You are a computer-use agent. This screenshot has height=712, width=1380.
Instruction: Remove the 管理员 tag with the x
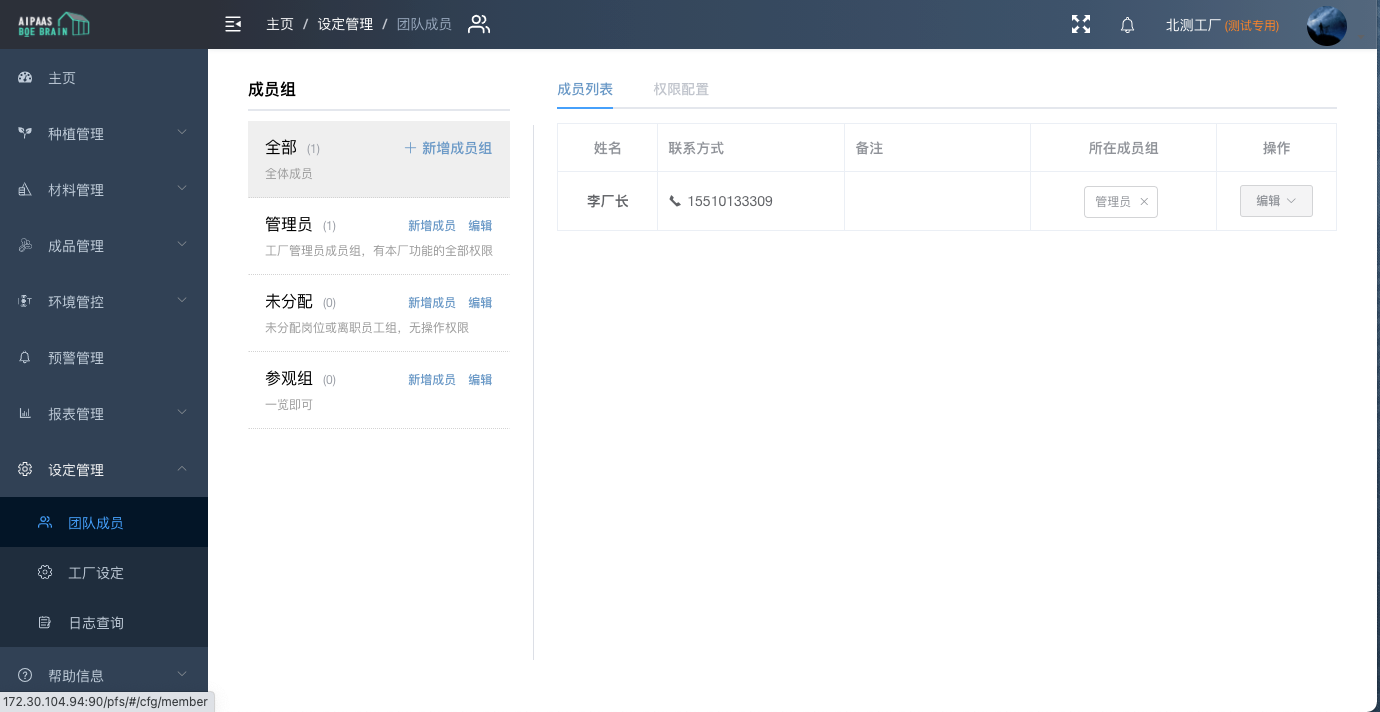[1144, 201]
